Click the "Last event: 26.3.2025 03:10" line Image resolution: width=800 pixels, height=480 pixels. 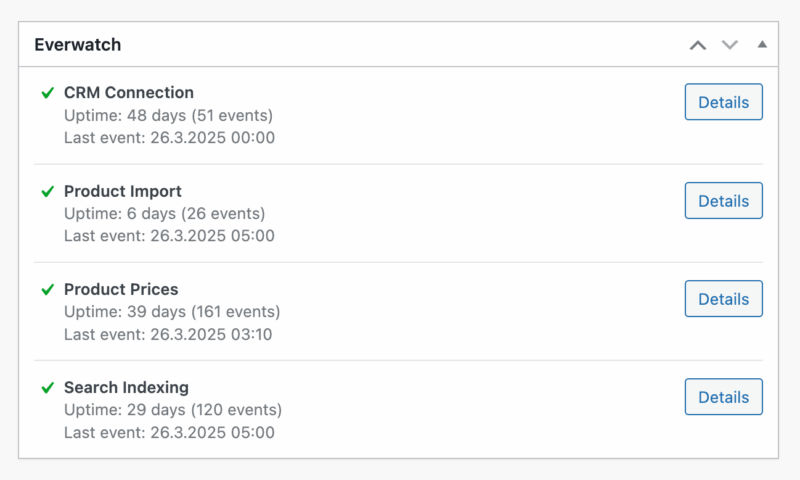tap(169, 334)
